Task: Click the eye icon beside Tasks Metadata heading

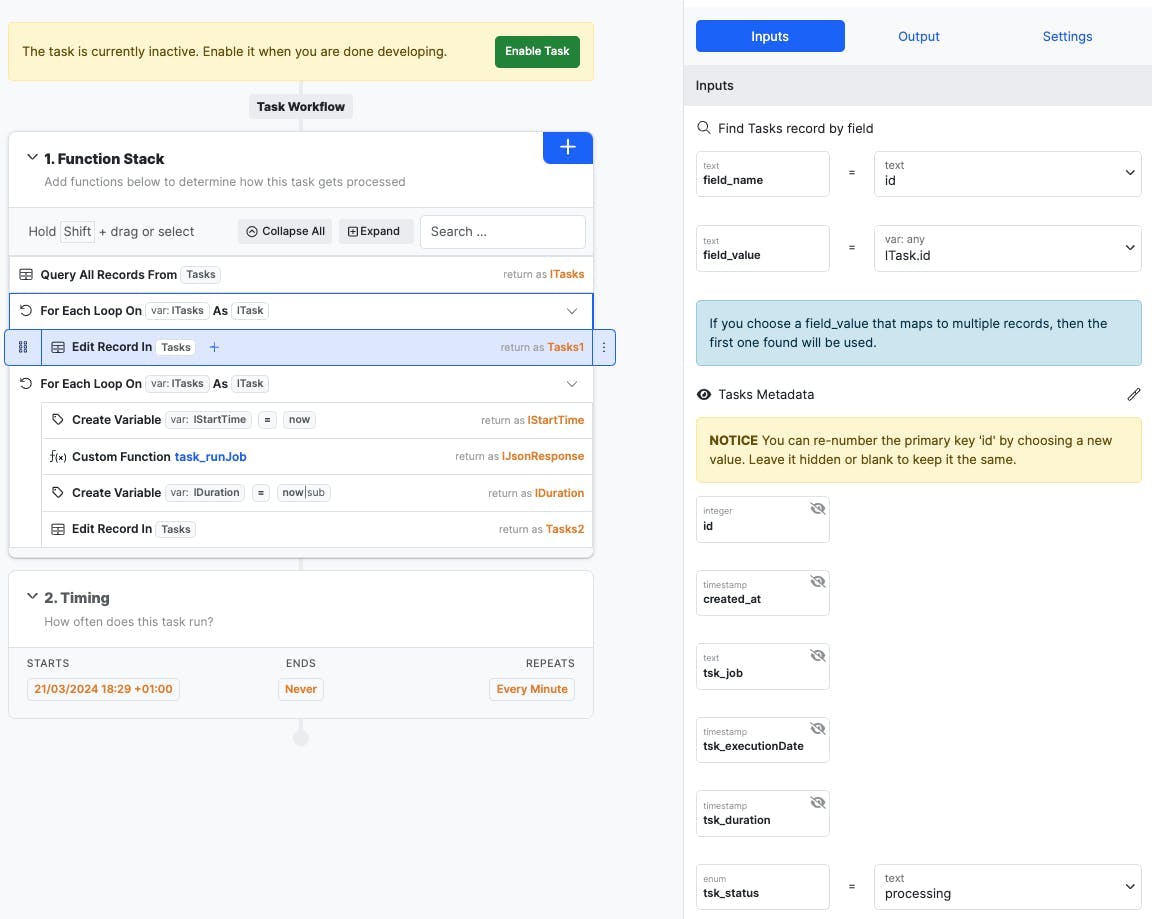Action: pos(703,394)
